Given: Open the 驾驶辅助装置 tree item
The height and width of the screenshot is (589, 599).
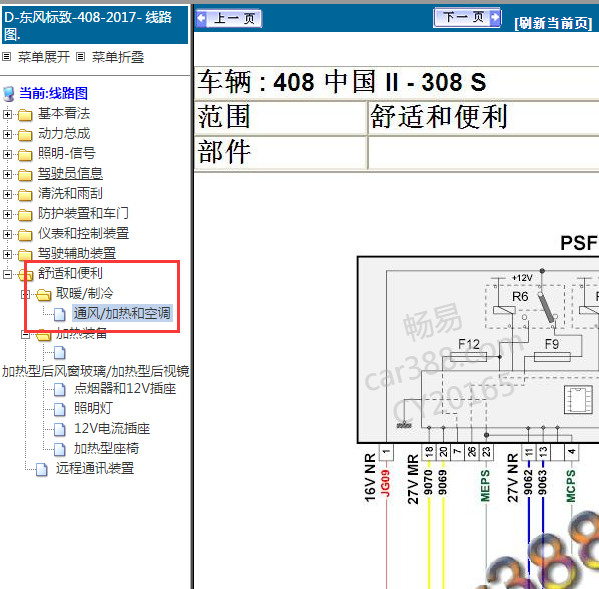Looking at the screenshot, I should pyautogui.click(x=77, y=253).
